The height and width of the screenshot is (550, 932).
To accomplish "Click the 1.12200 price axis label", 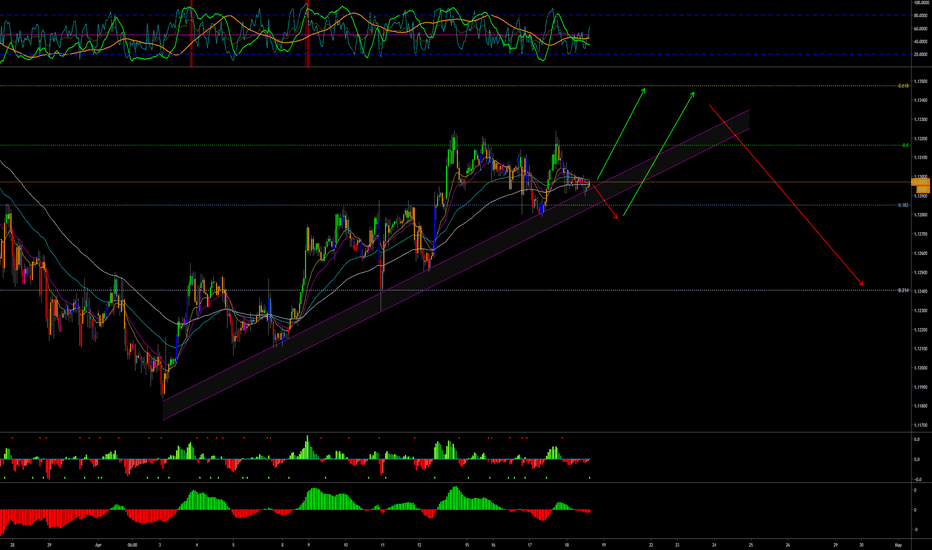I will coord(921,330).
